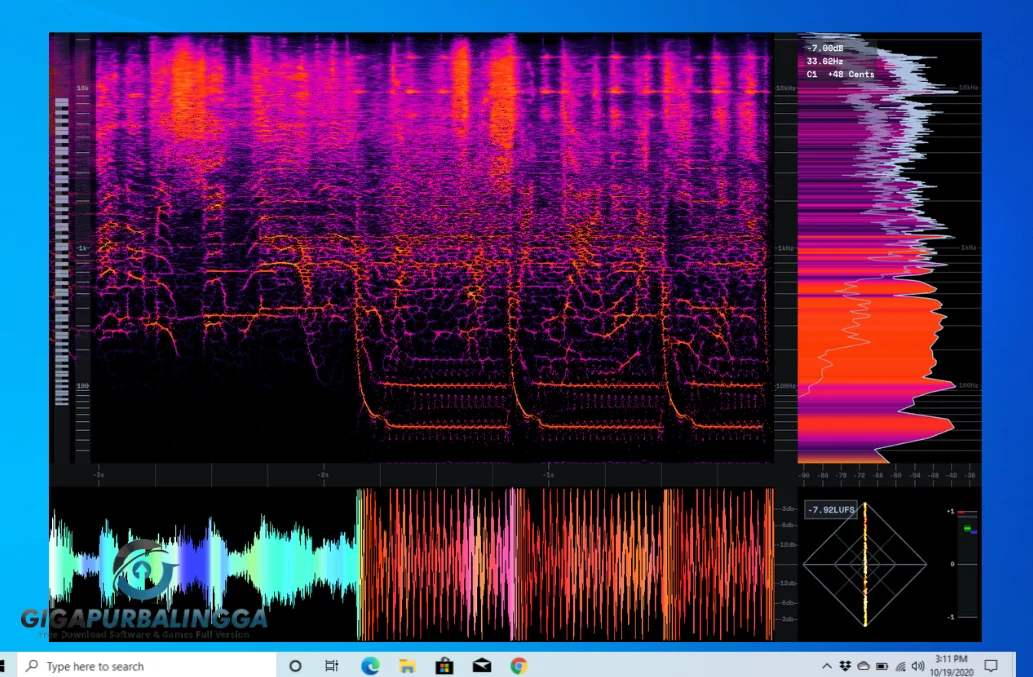The width and height of the screenshot is (1033, 677).
Task: Click the 3:11 PM clock
Action: [x=951, y=659]
